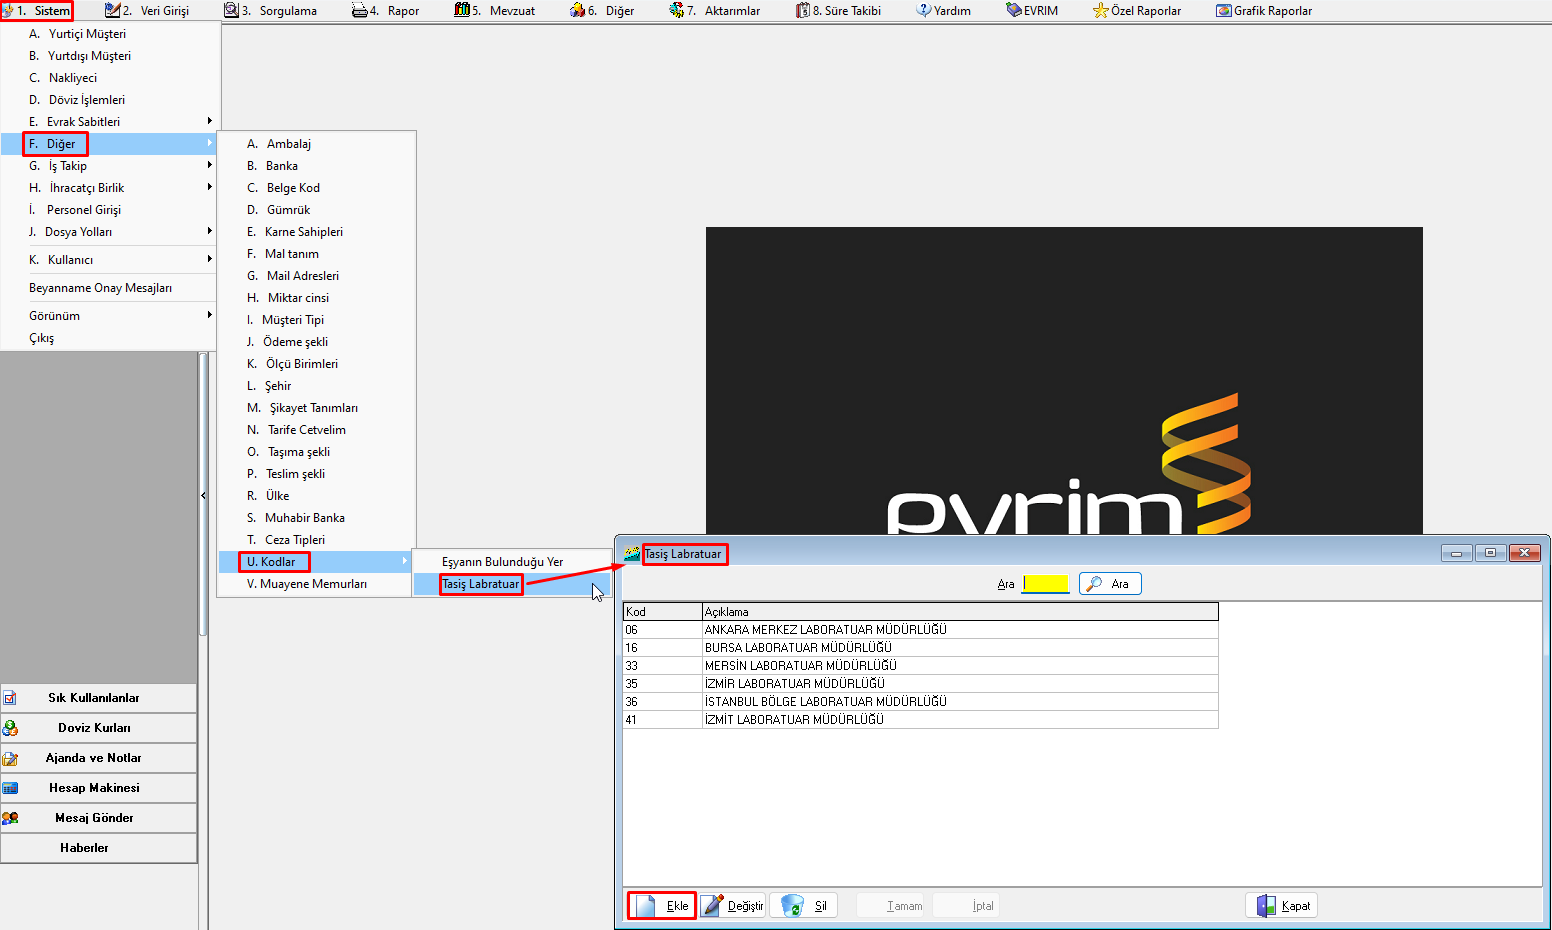Select row BURSA LABORATUAR MÜDÜRLÜĞÜ
Image resolution: width=1552 pixels, height=930 pixels.
(x=920, y=648)
